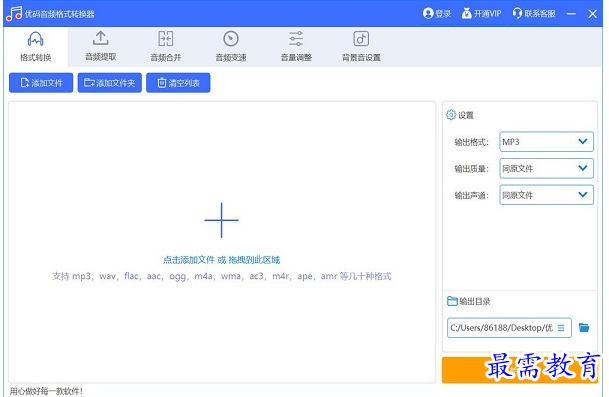Close the converter window
Screen dimensions: 609x397
(x=593, y=14)
